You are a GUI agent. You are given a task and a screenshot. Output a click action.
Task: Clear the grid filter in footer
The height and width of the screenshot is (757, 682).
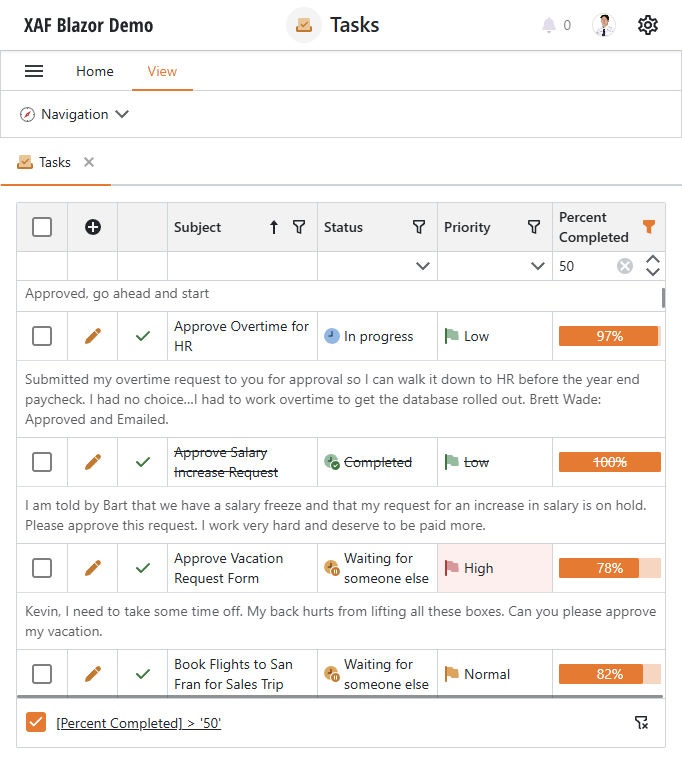coord(641,723)
